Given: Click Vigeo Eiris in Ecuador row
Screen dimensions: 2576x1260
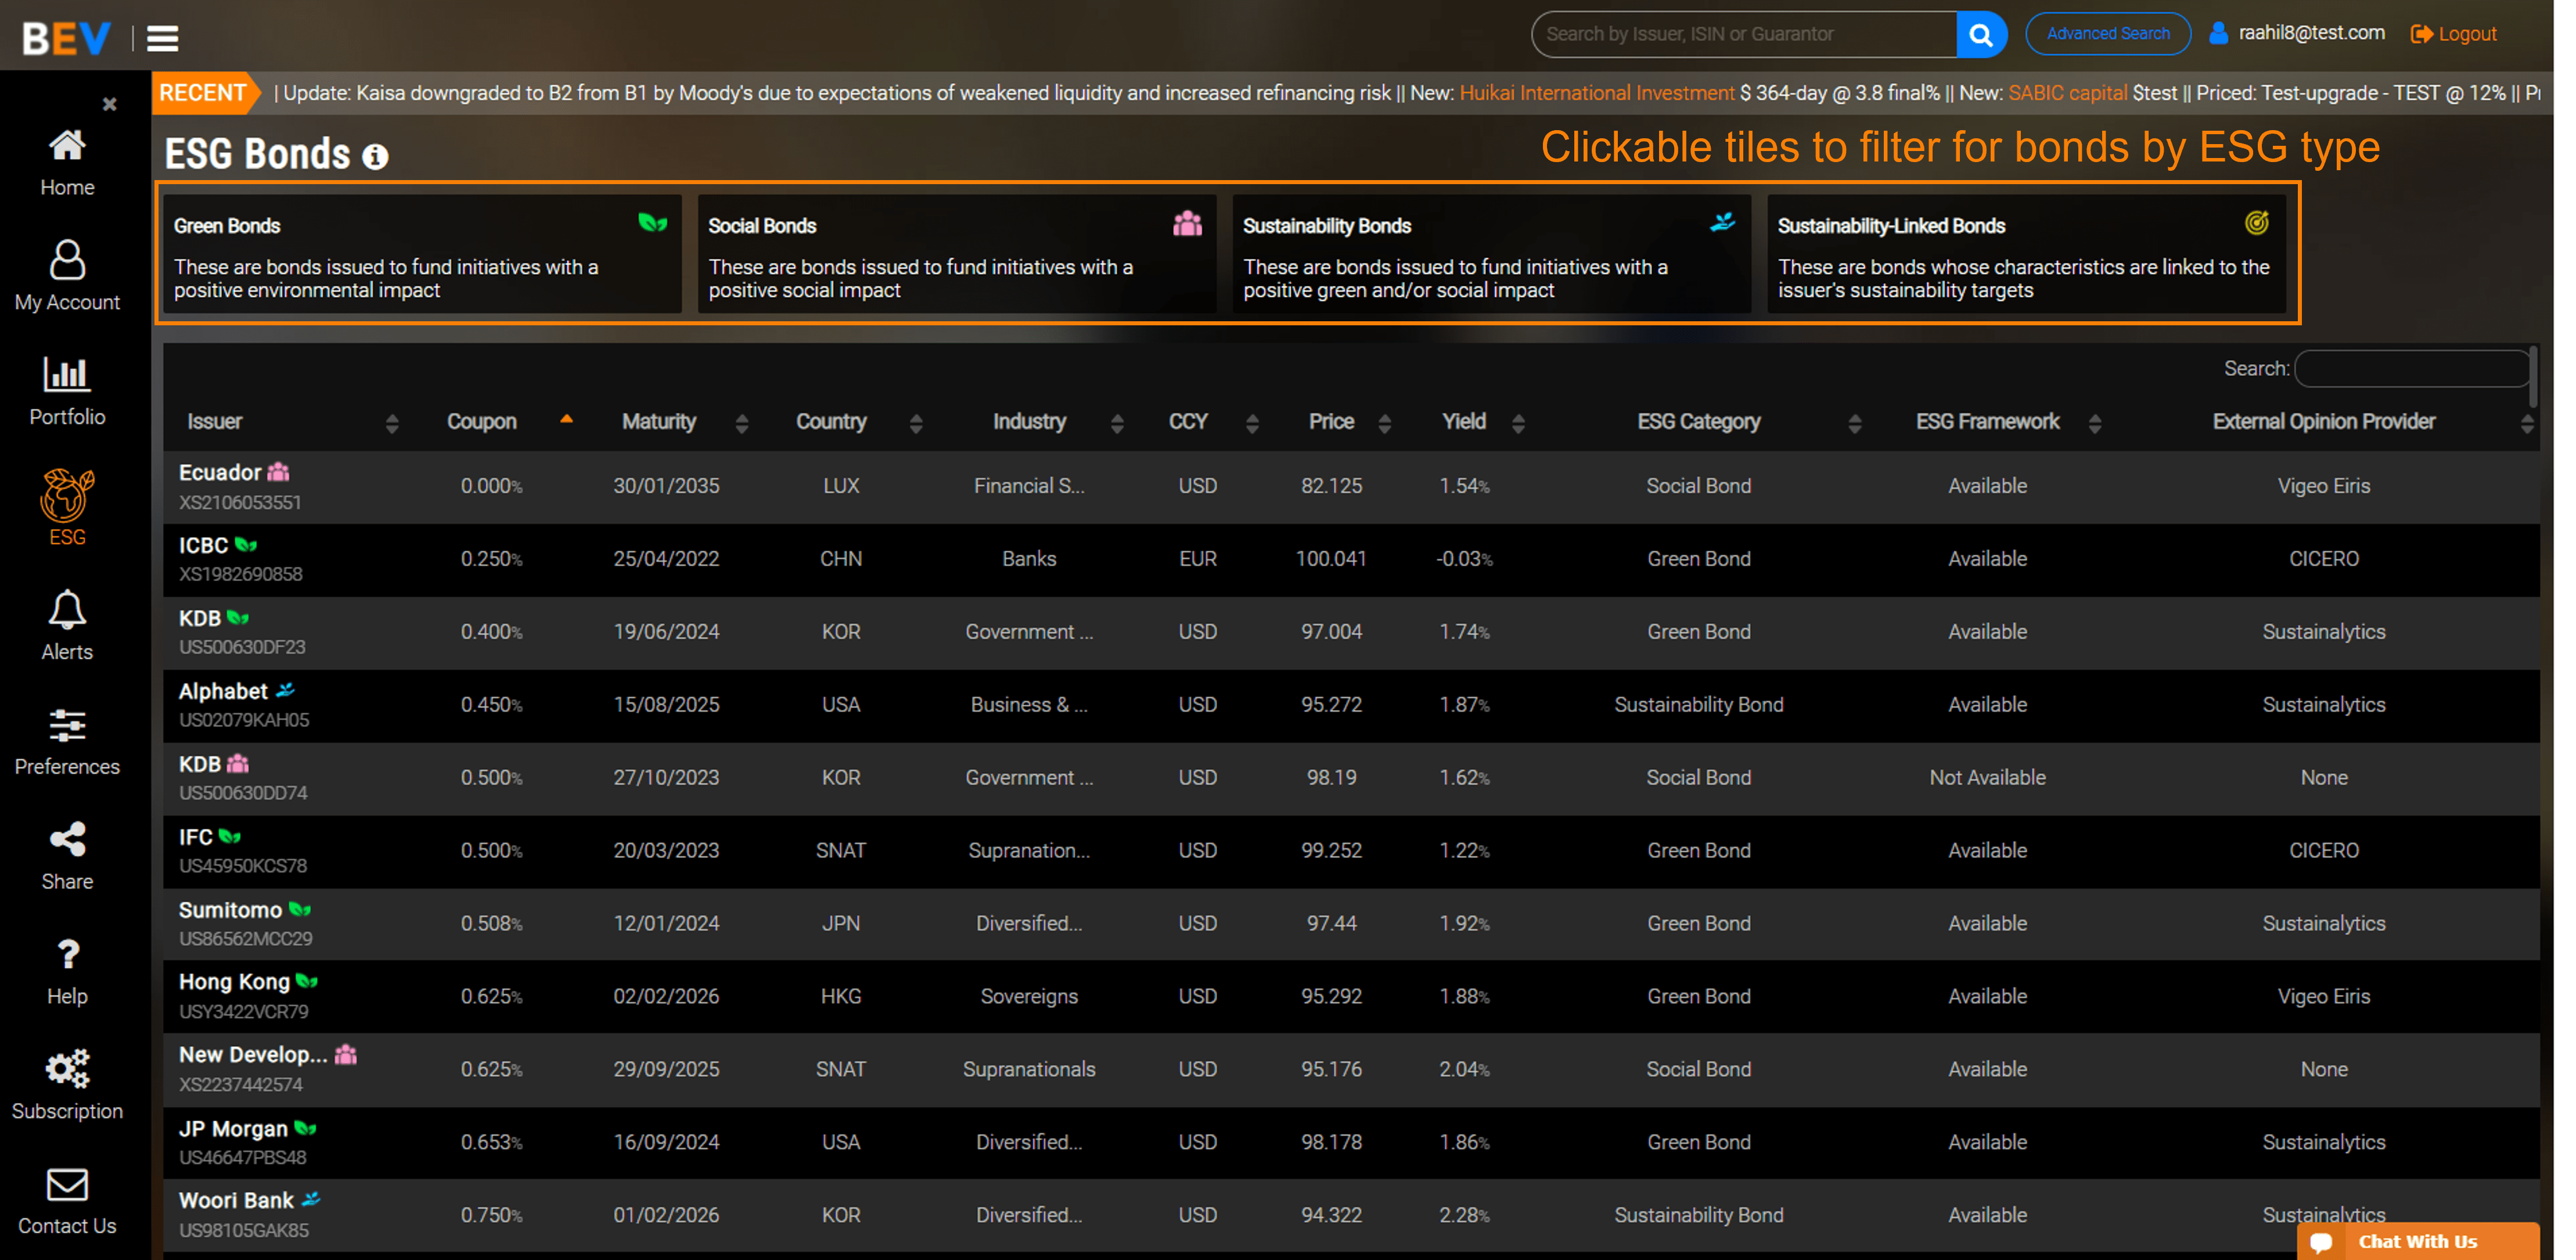Looking at the screenshot, I should (2323, 486).
